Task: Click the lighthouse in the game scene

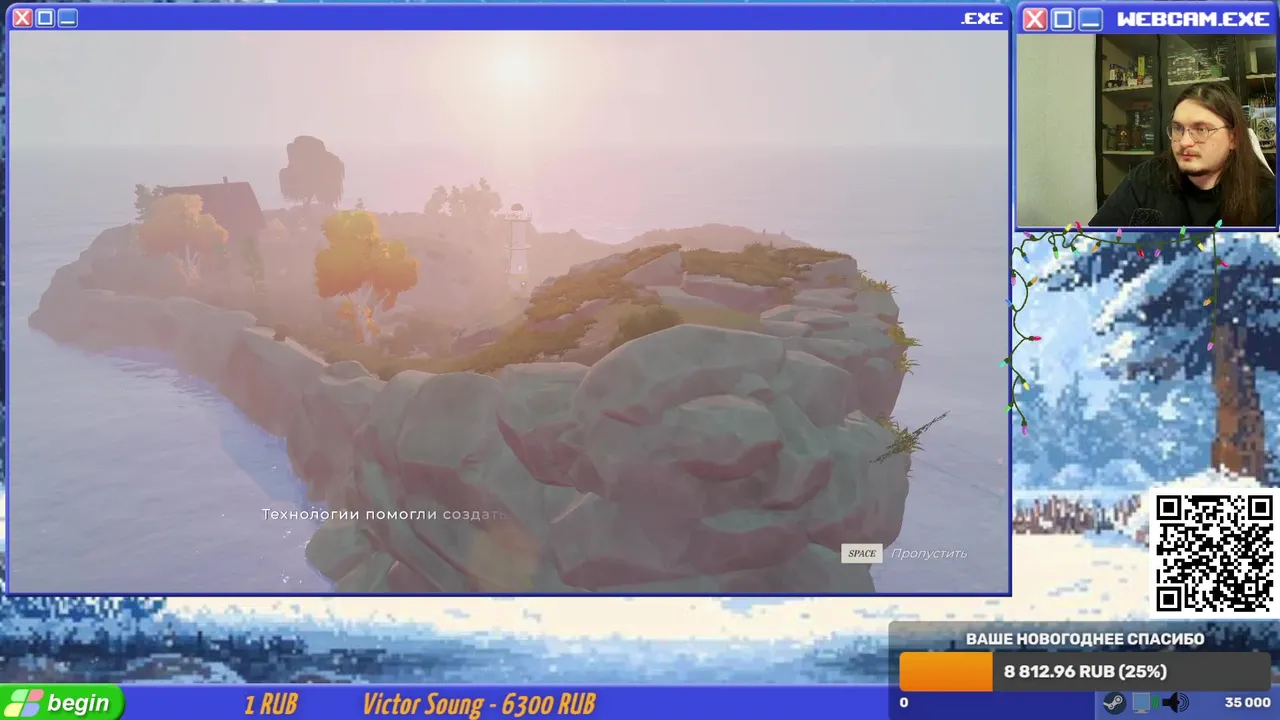Action: [517, 245]
